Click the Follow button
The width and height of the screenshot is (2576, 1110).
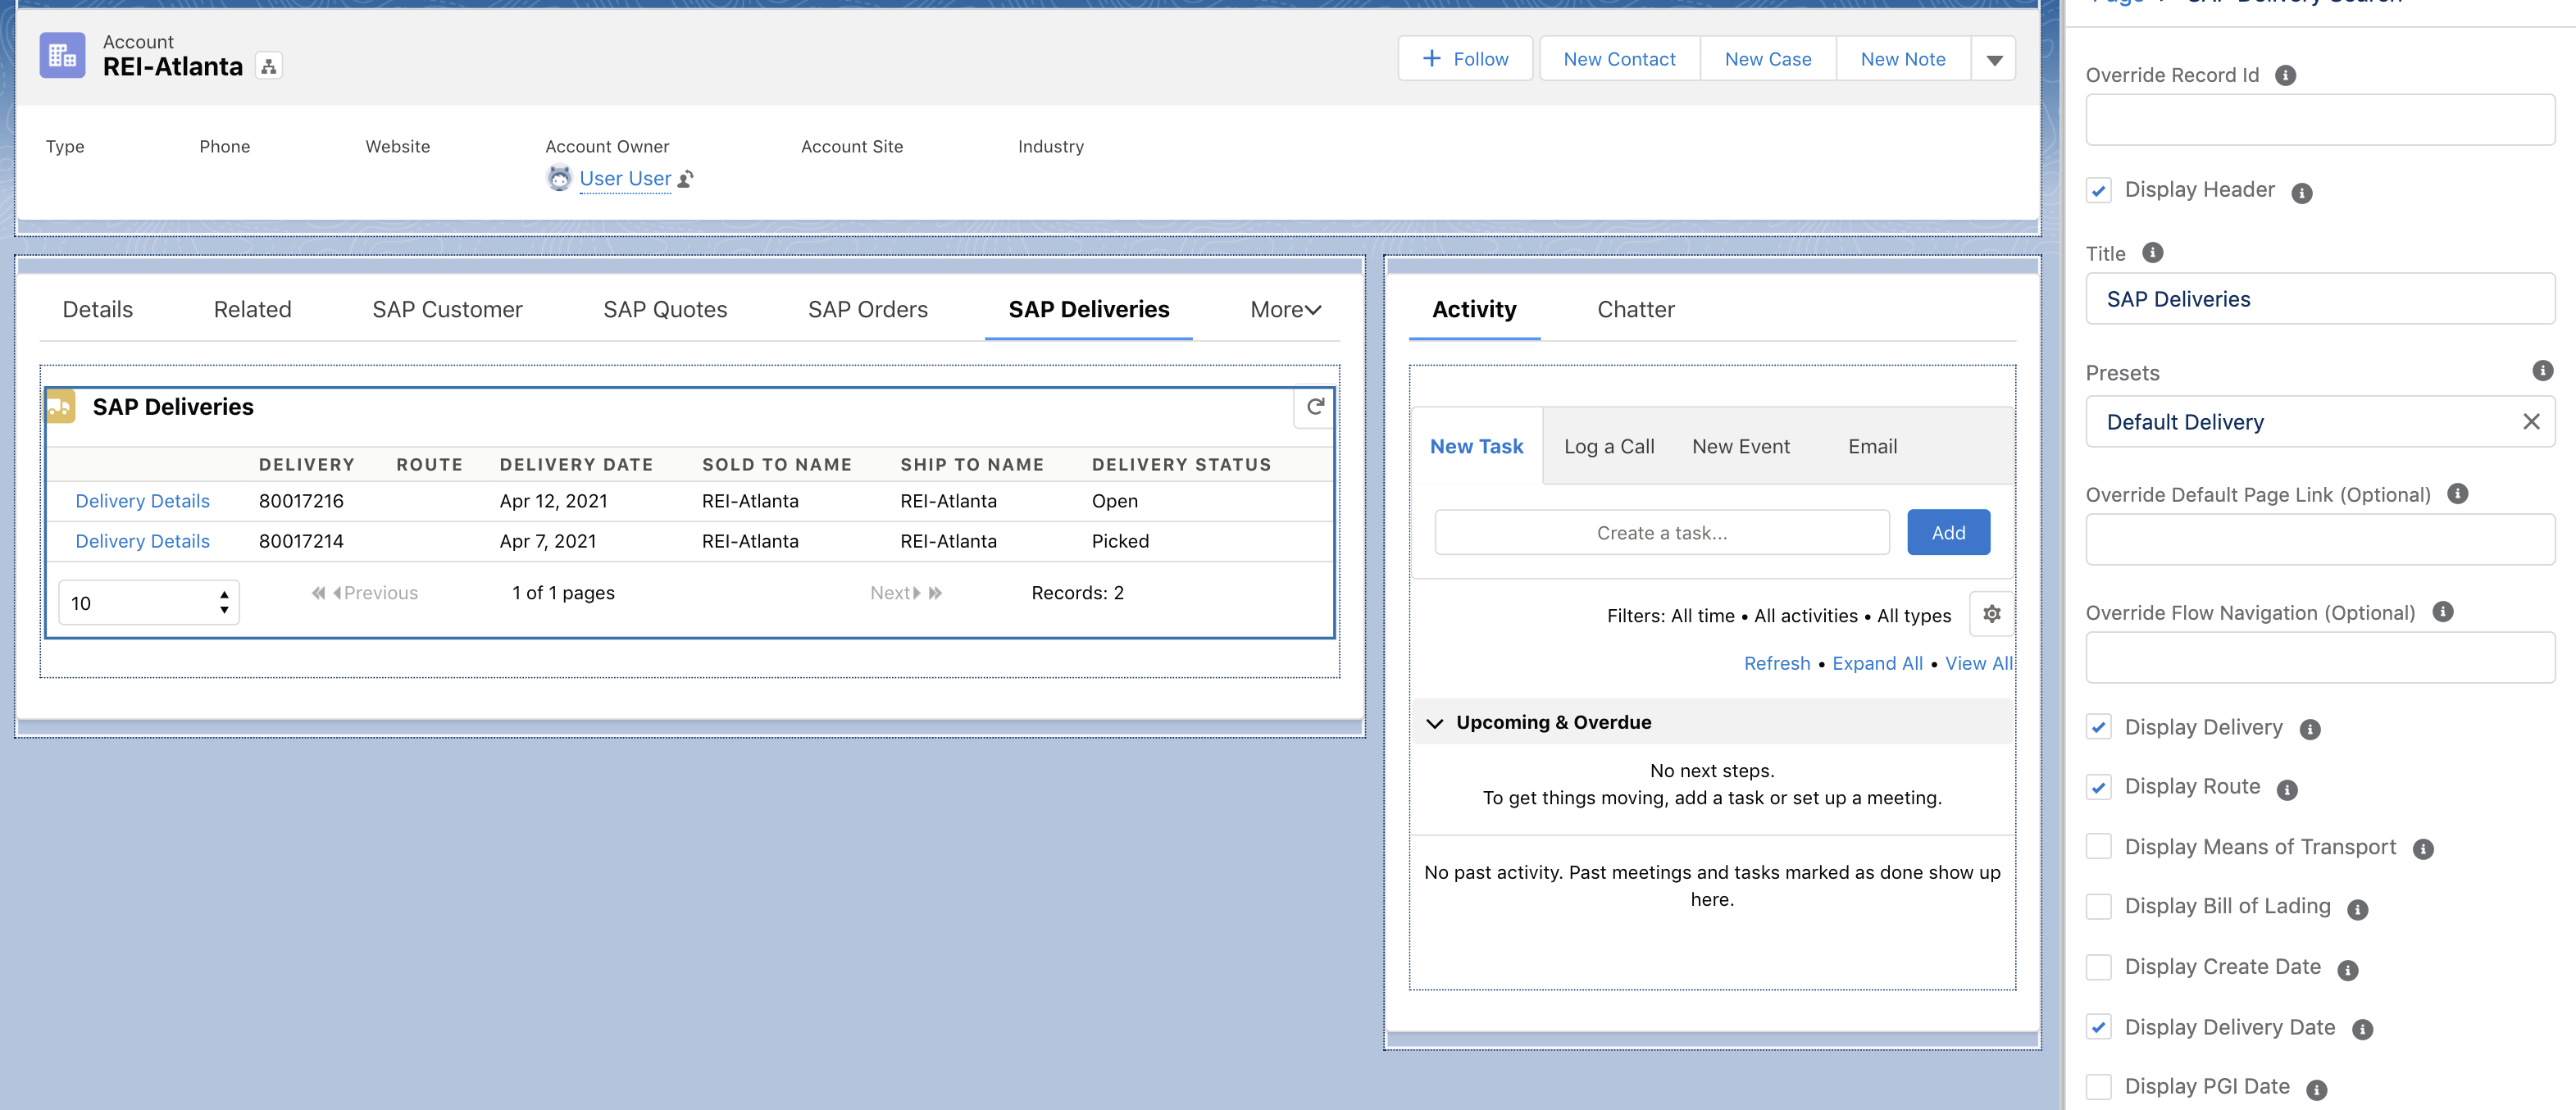click(1465, 59)
